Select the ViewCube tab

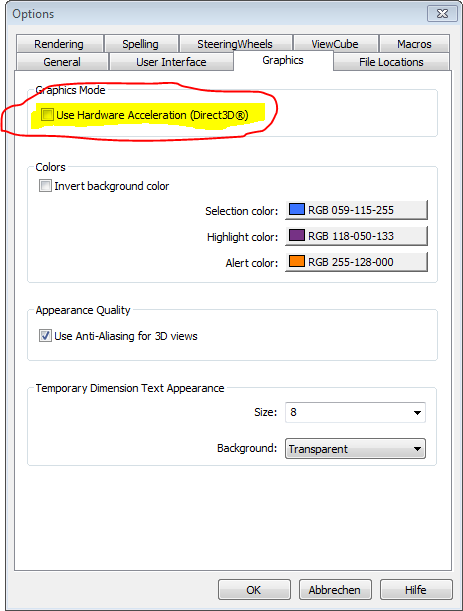click(335, 44)
